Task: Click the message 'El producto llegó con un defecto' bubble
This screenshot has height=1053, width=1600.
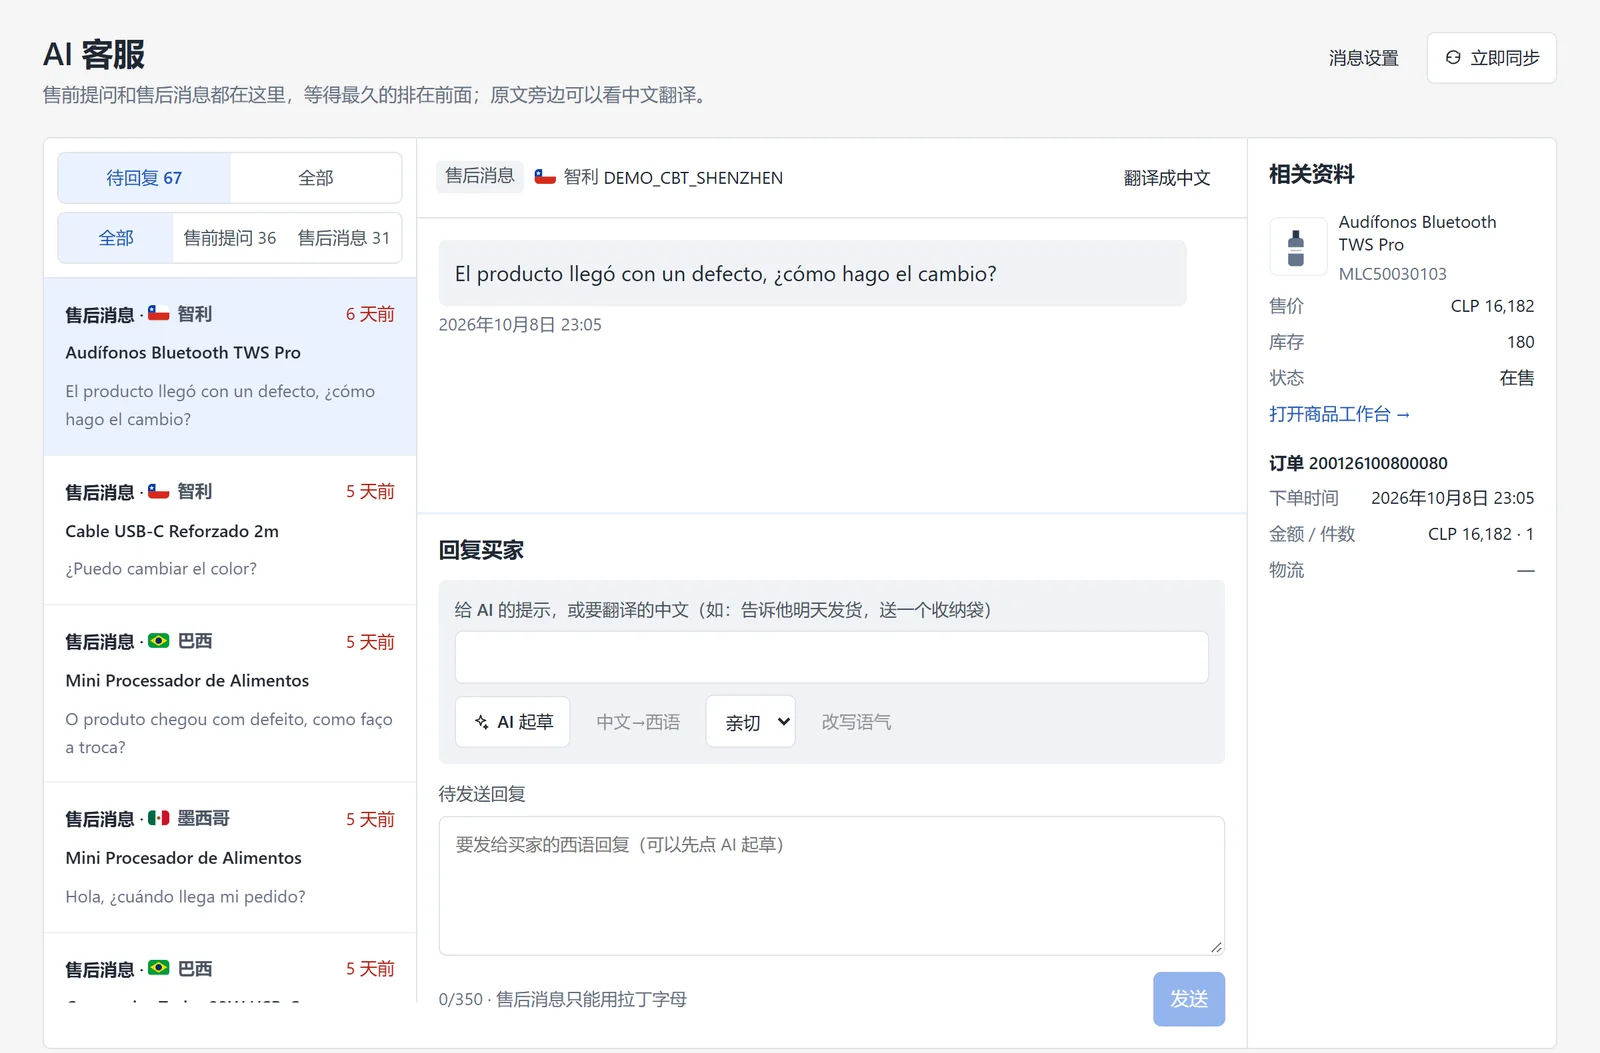Action: pos(812,273)
